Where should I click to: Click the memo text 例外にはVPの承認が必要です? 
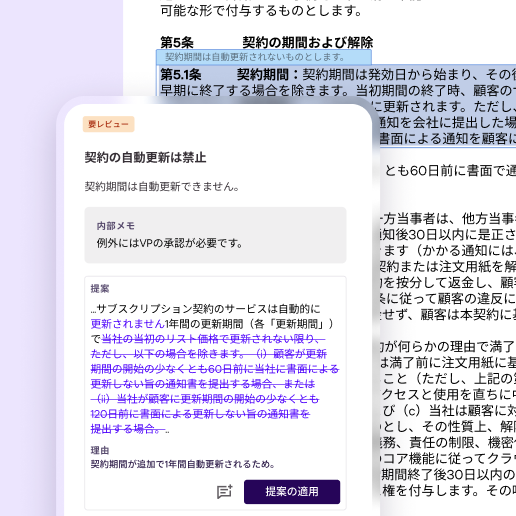[x=170, y=243]
